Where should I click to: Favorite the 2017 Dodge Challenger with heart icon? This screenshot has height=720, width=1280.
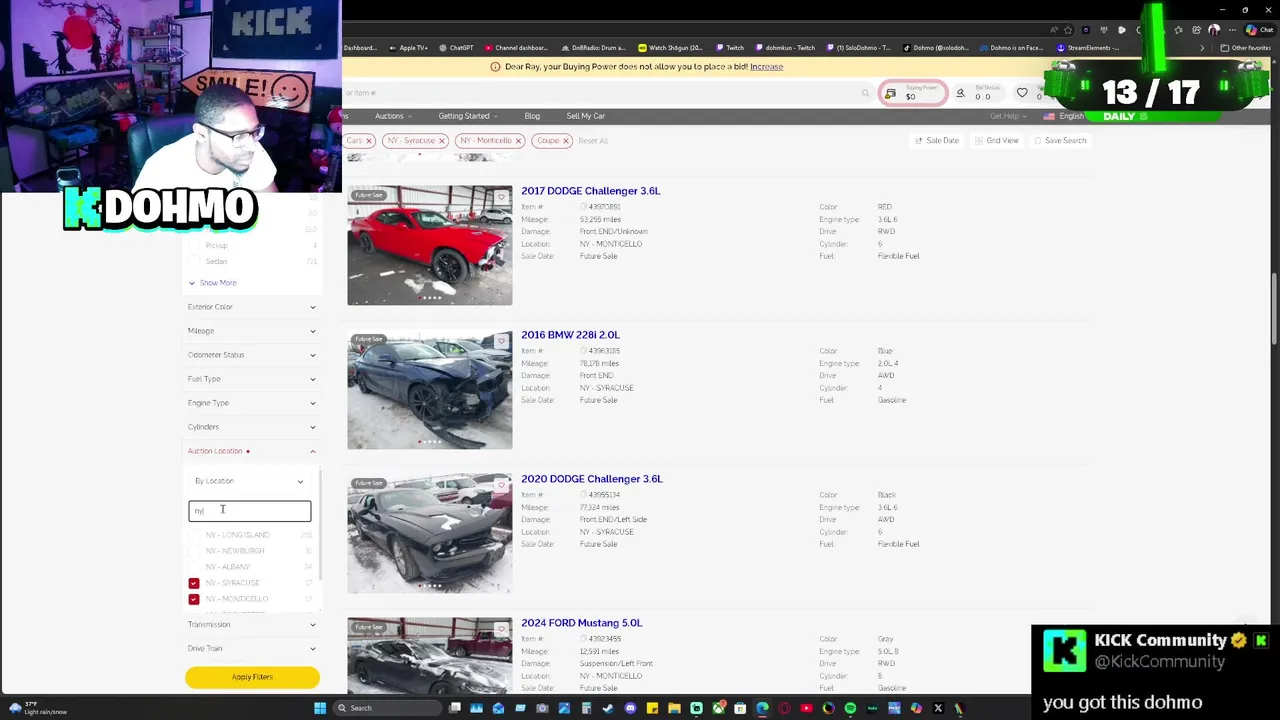pyautogui.click(x=501, y=197)
